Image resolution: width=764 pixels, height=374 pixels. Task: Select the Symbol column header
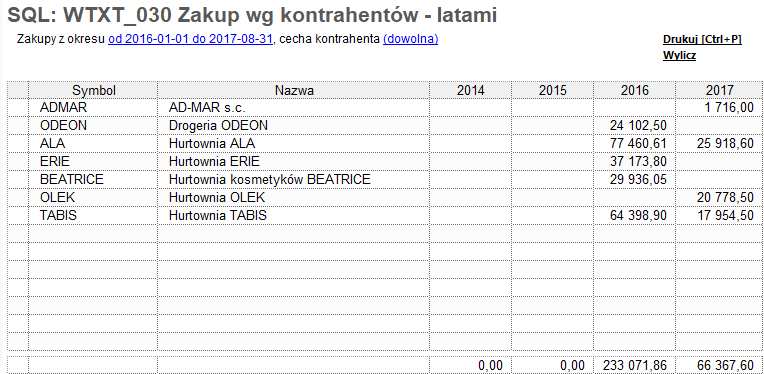pyautogui.click(x=93, y=90)
